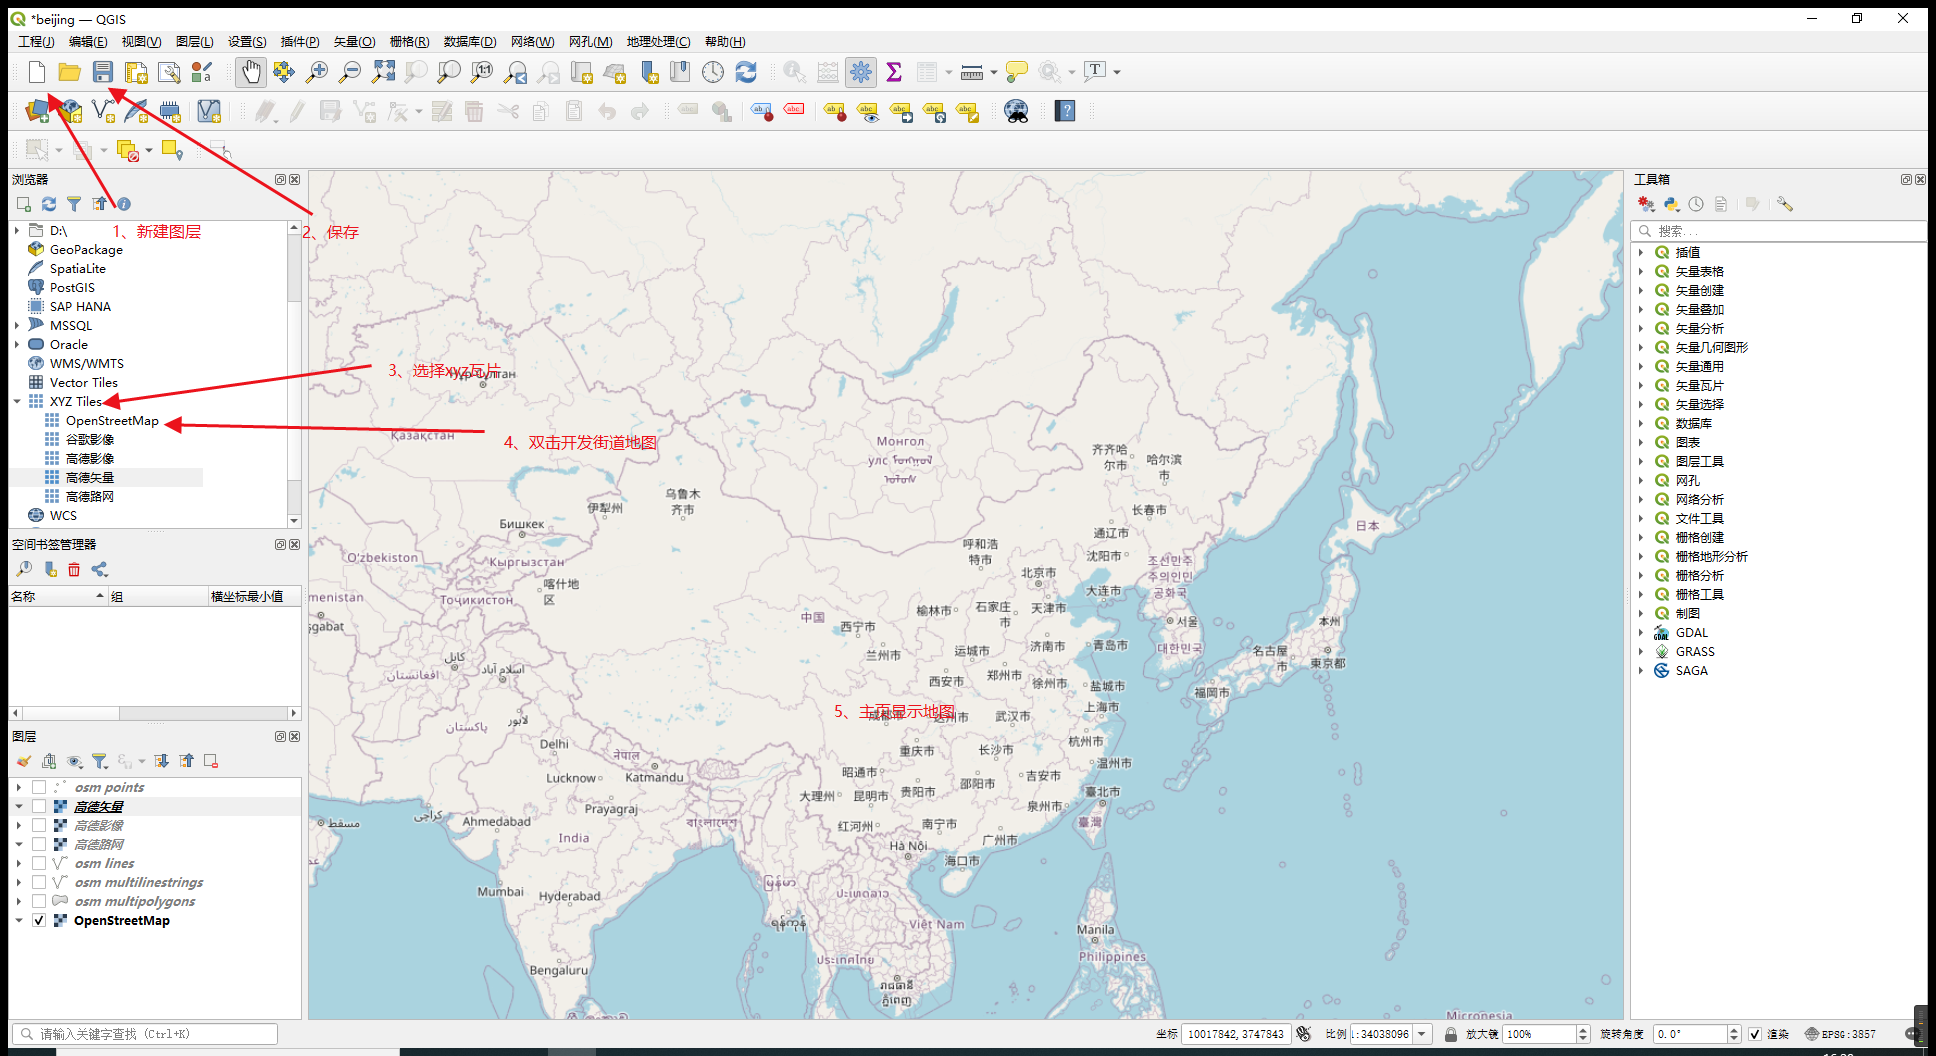Select the 高德路网 browser entry
The image size is (1936, 1056).
(90, 496)
